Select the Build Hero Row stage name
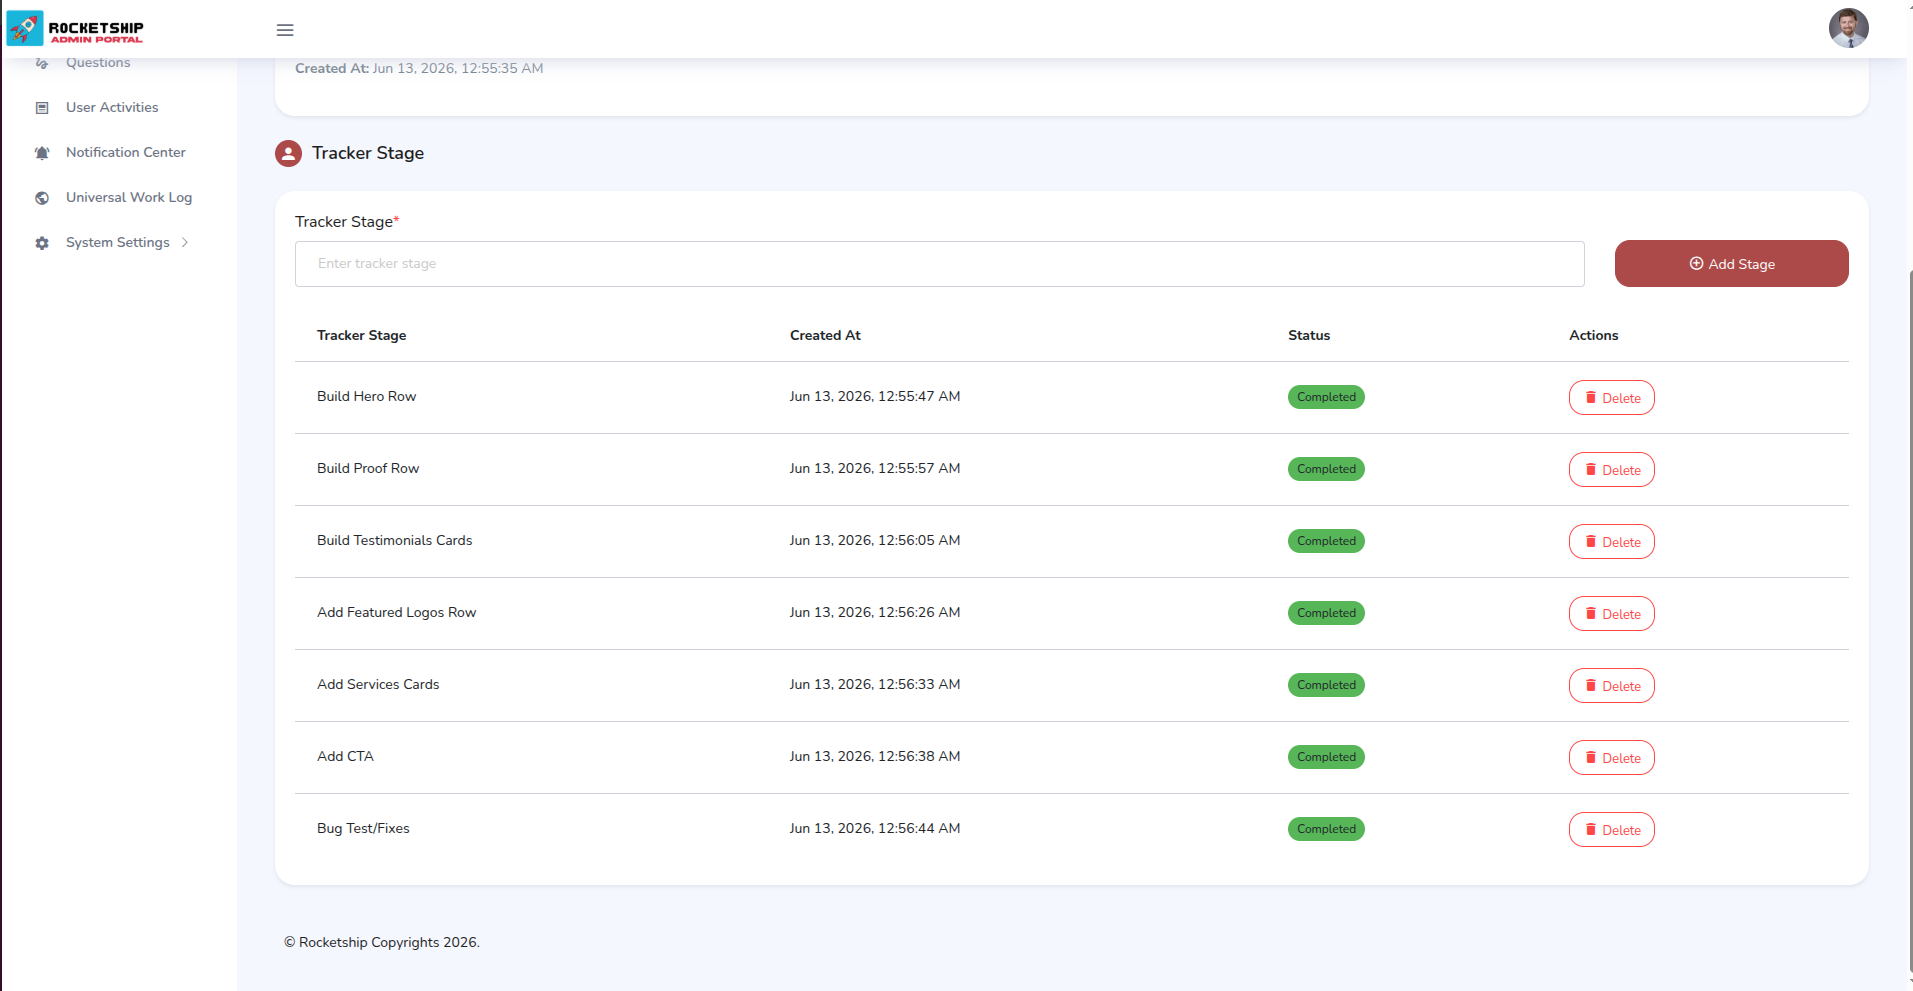Screen dimensions: 1913x991 click(366, 396)
